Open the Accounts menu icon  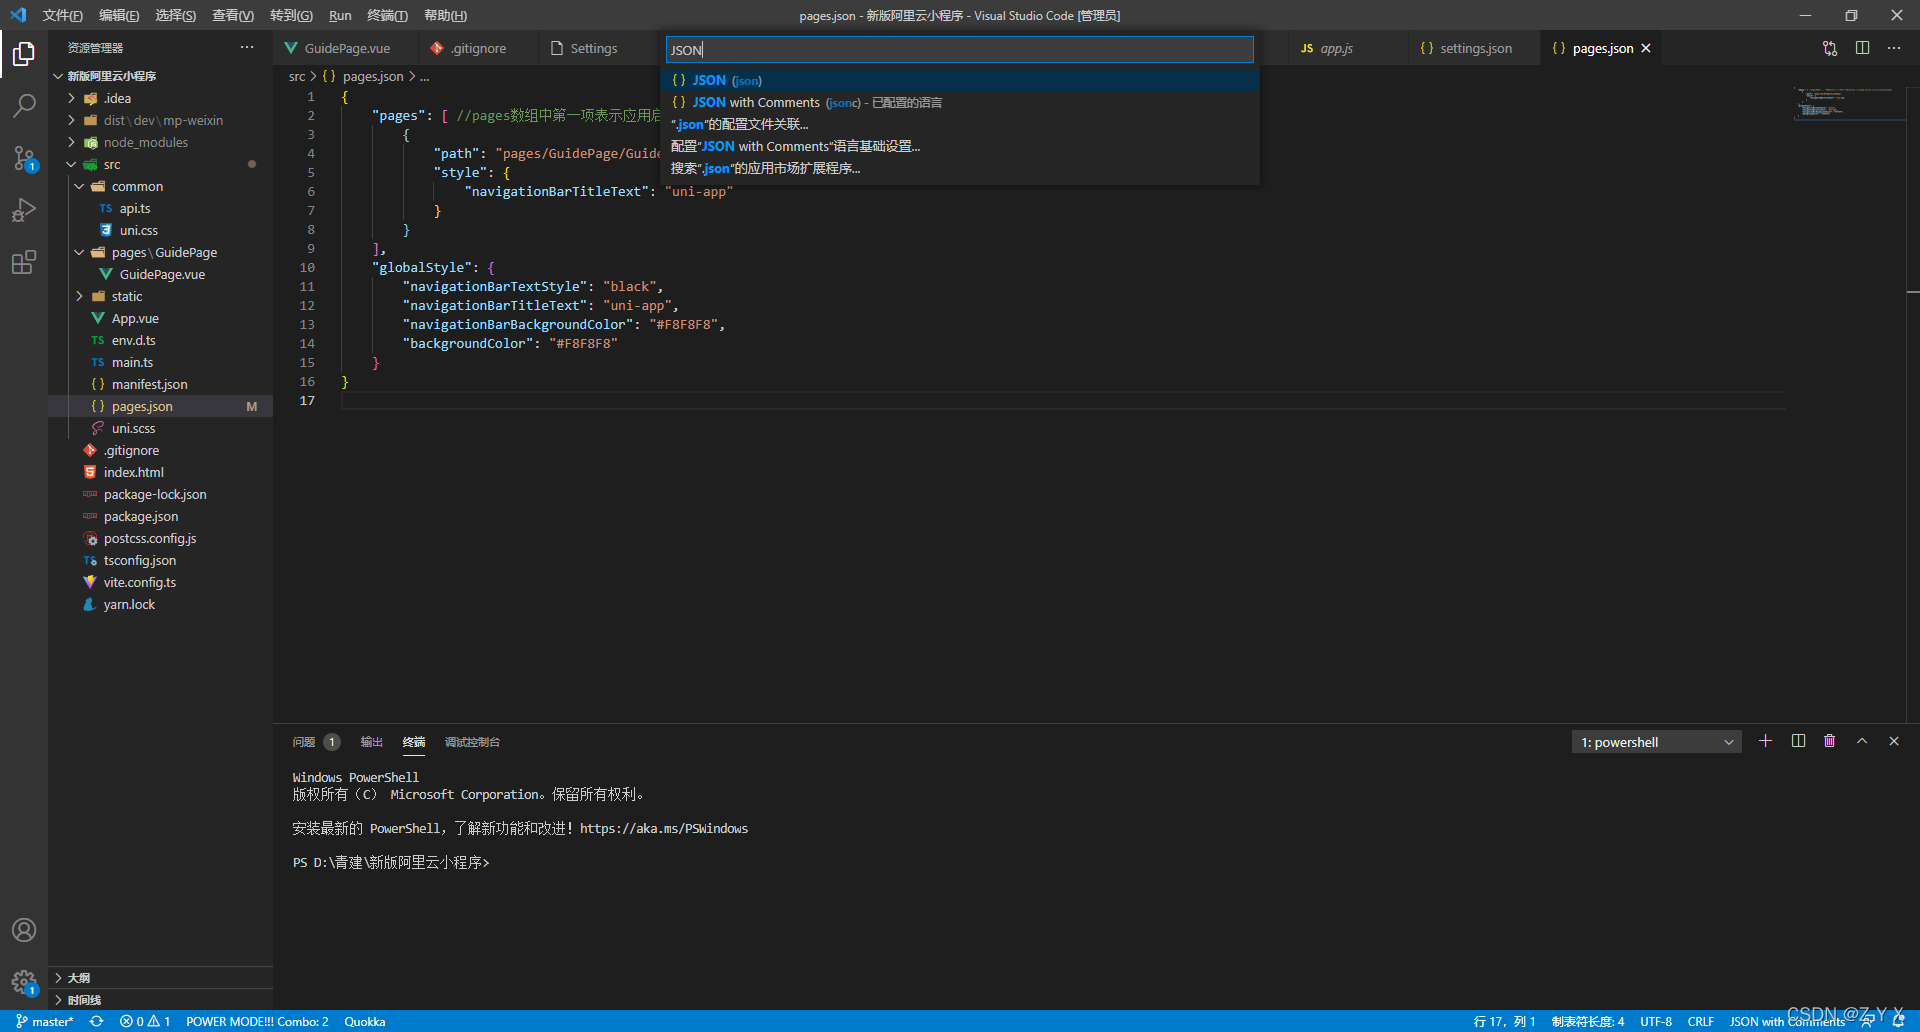[24, 930]
